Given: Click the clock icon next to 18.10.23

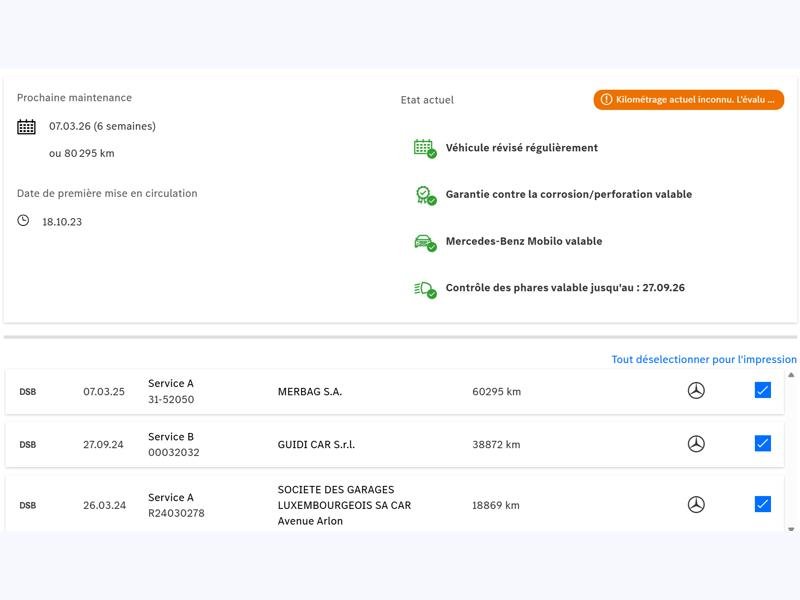Looking at the screenshot, I should coord(24,221).
